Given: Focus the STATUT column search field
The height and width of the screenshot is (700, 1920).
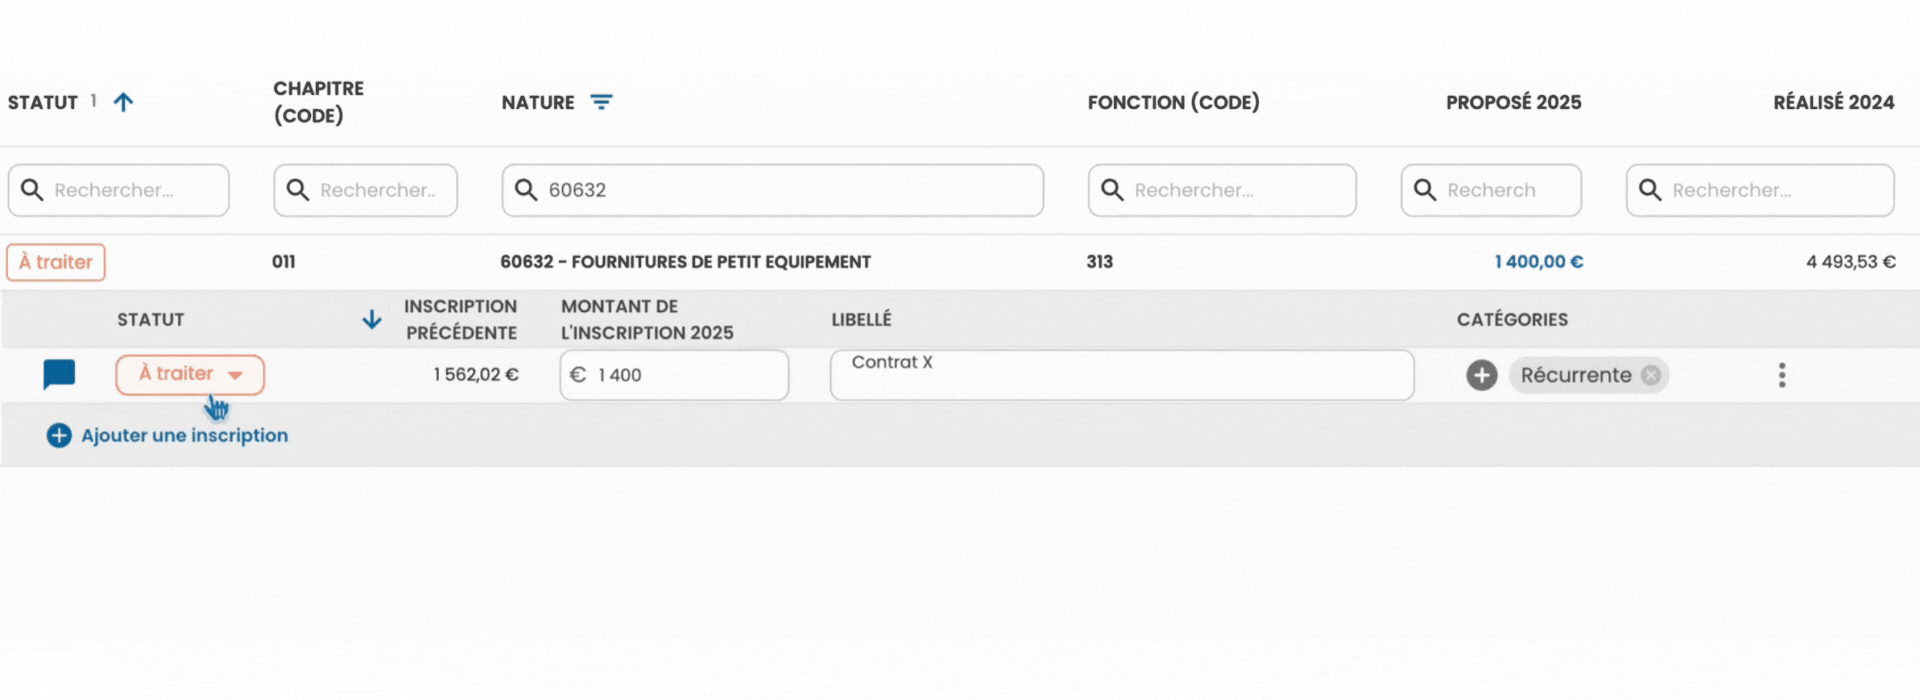Looking at the screenshot, I should point(119,190).
